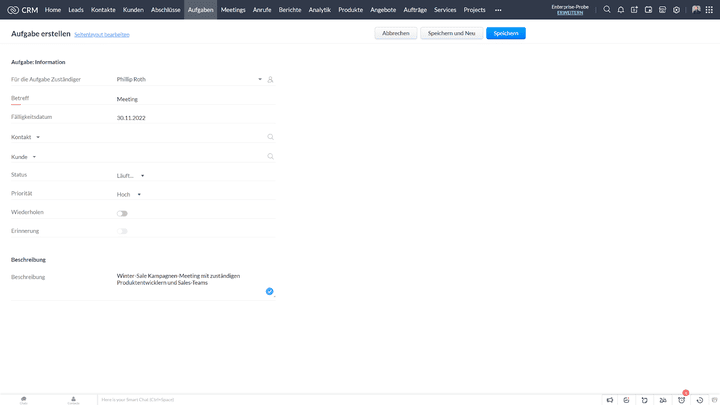Click the owner field showing Phillip Roth

coord(186,79)
